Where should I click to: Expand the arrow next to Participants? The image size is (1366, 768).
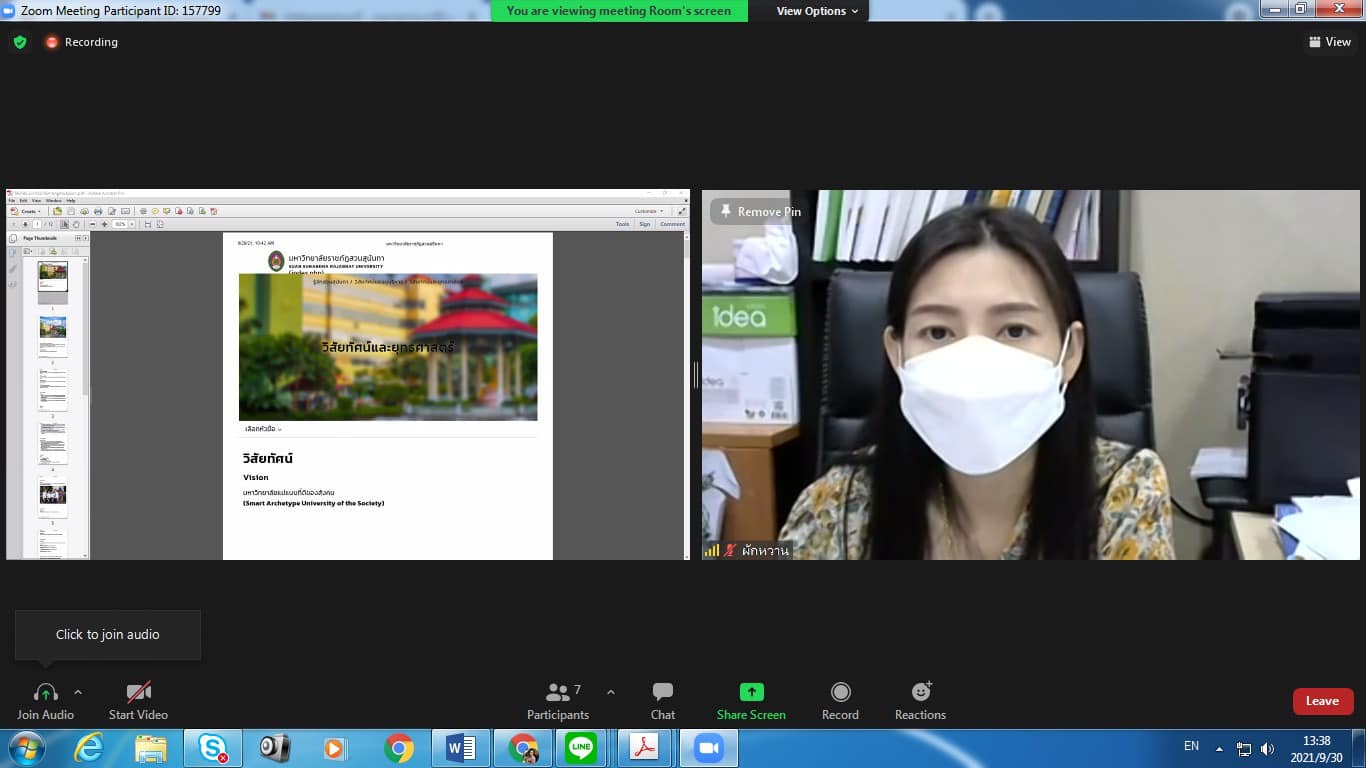pyautogui.click(x=611, y=692)
